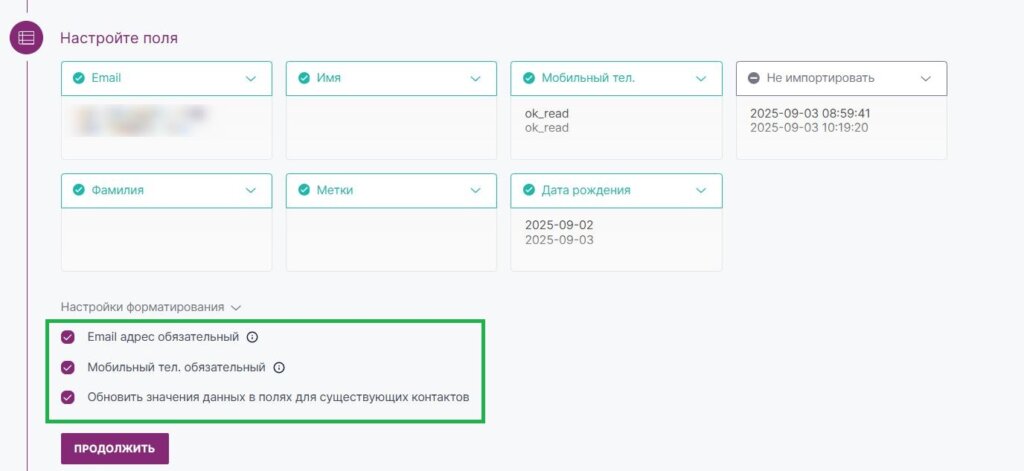This screenshot has height=471, width=1024.
Task: Click checkmark icon on Мобильный тел. field
Action: click(x=529, y=78)
